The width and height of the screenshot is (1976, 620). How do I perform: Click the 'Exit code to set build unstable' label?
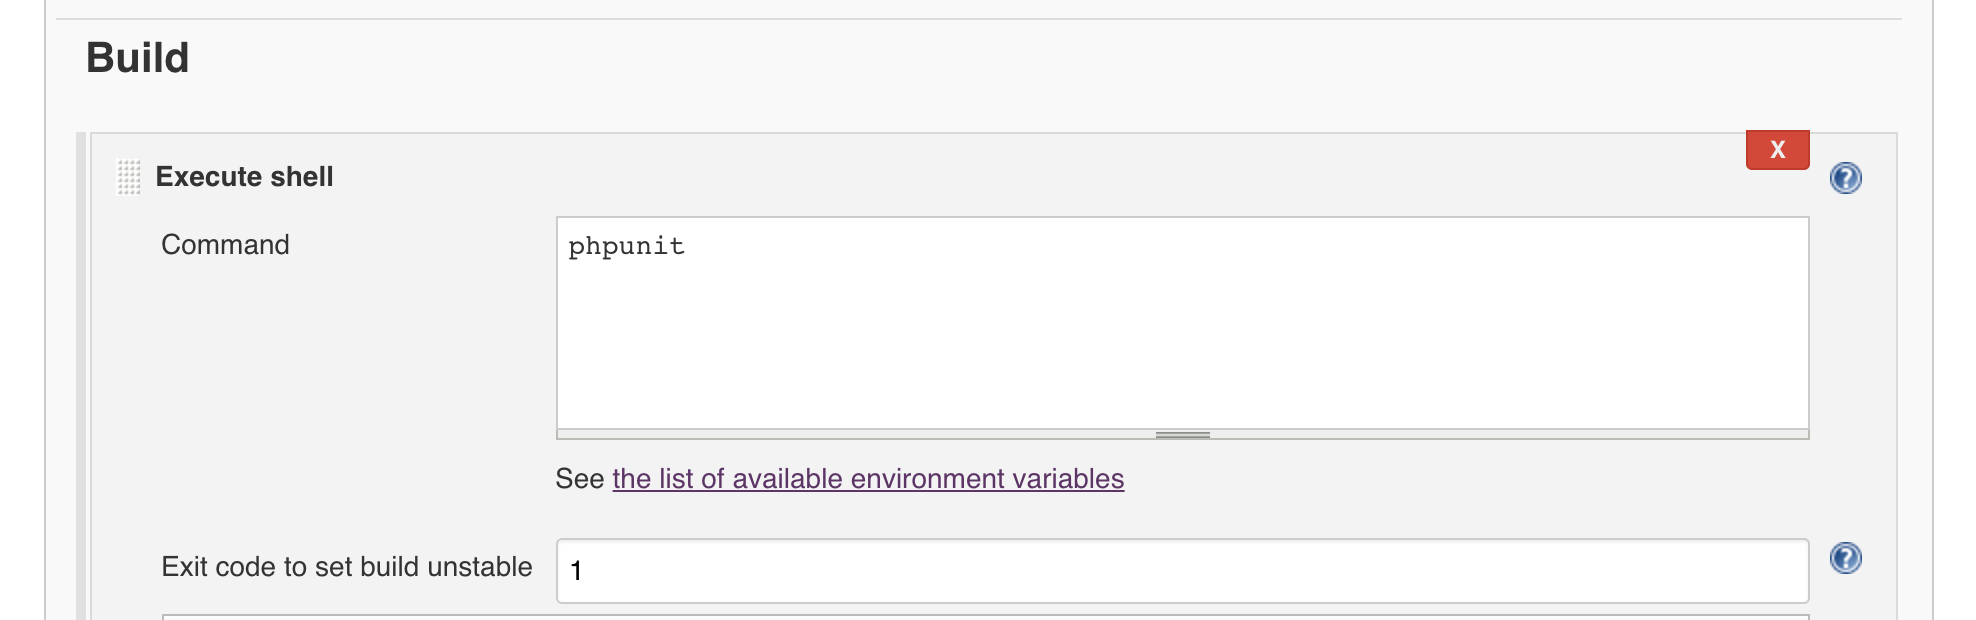[x=347, y=567]
